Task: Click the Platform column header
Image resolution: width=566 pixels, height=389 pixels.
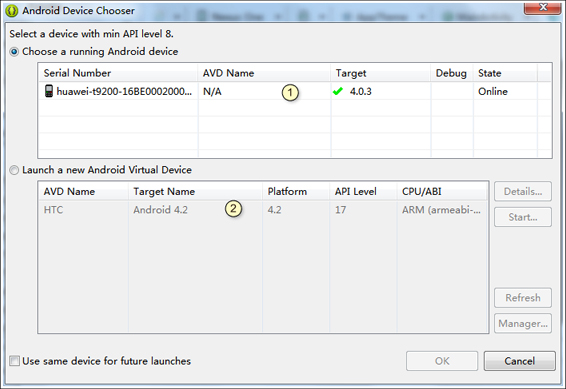Action: tap(296, 191)
